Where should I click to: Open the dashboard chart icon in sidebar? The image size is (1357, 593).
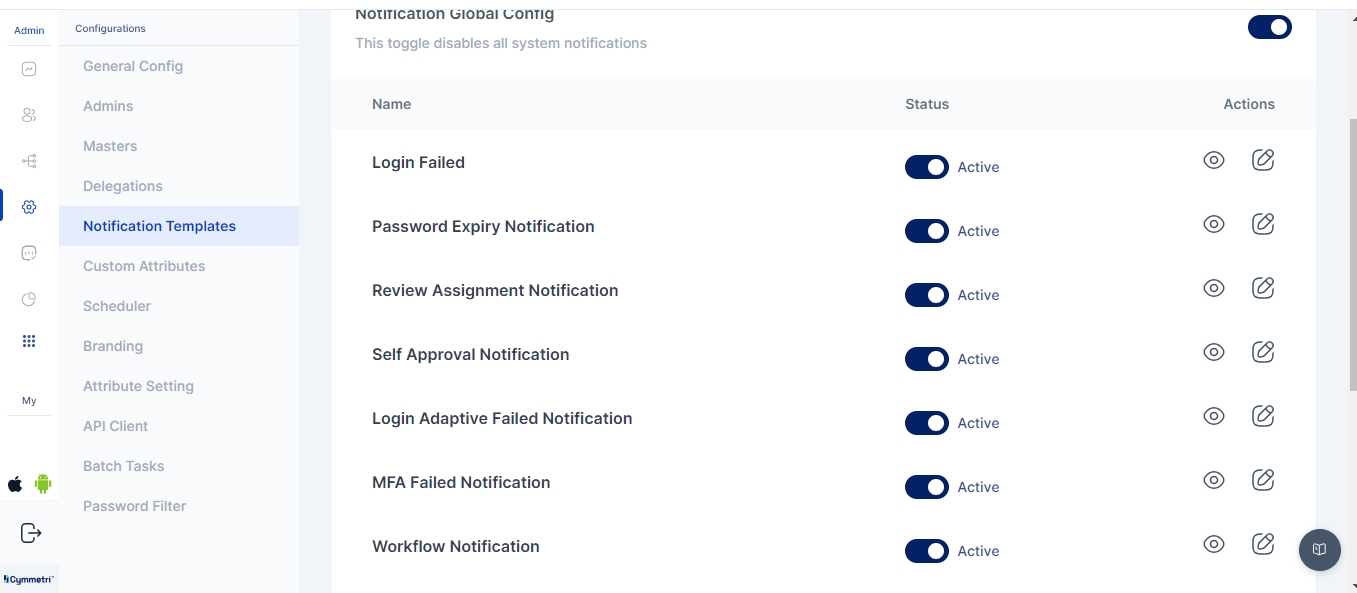pos(29,69)
